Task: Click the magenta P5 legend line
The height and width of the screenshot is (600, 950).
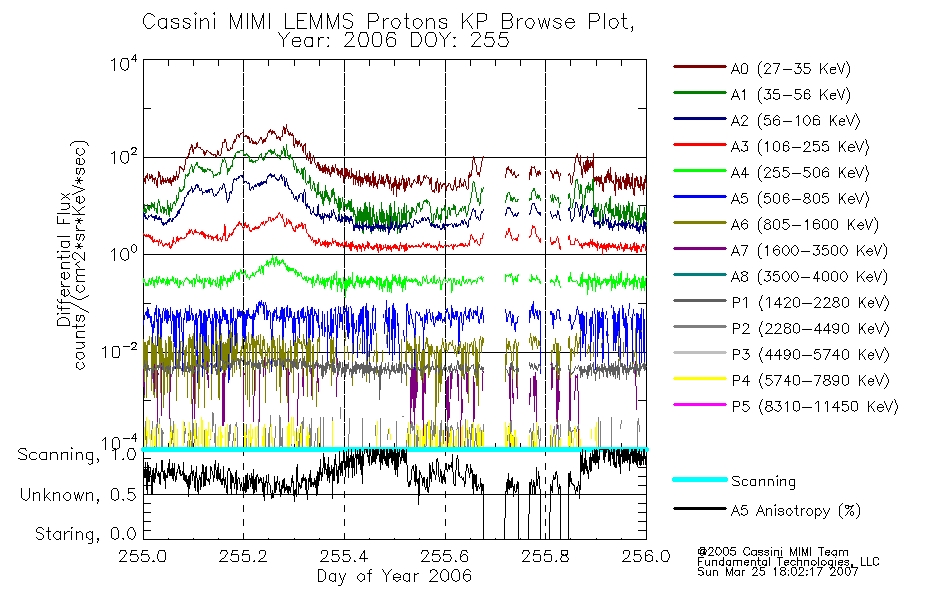Action: pyautogui.click(x=700, y=405)
